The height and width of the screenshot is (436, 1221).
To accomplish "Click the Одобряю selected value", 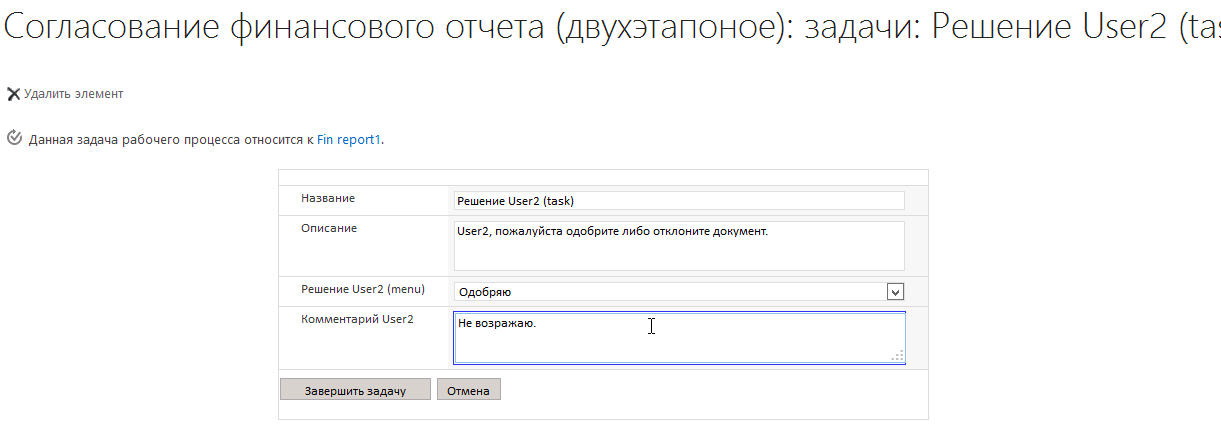I will tap(485, 292).
